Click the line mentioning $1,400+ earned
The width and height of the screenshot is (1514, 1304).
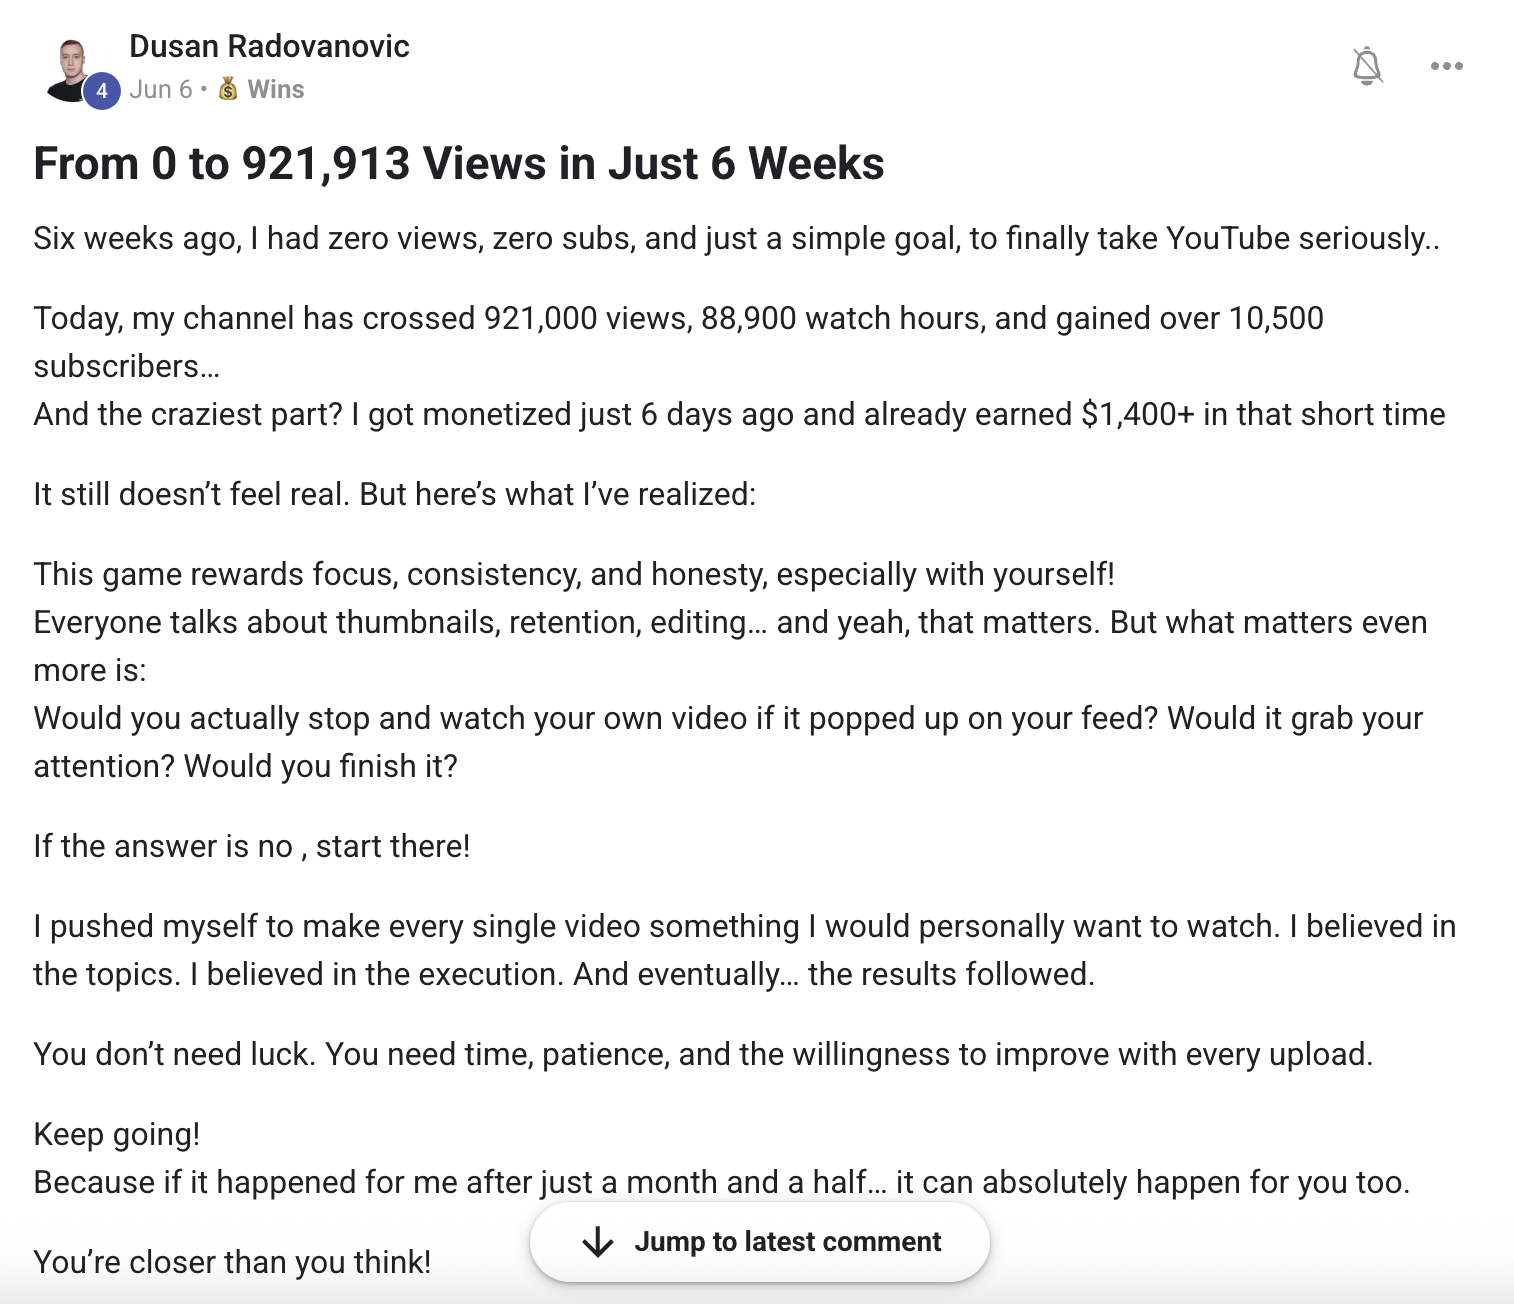[739, 414]
